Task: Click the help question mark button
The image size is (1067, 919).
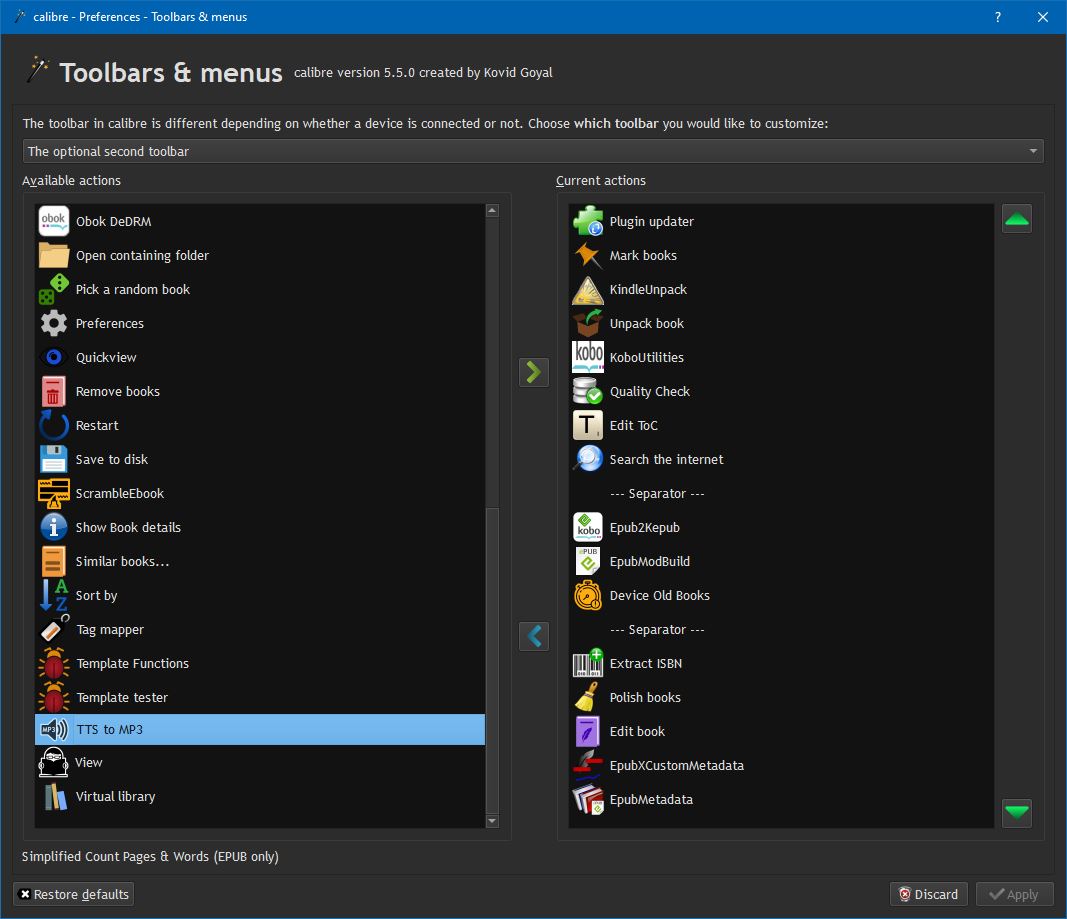Action: 998,17
